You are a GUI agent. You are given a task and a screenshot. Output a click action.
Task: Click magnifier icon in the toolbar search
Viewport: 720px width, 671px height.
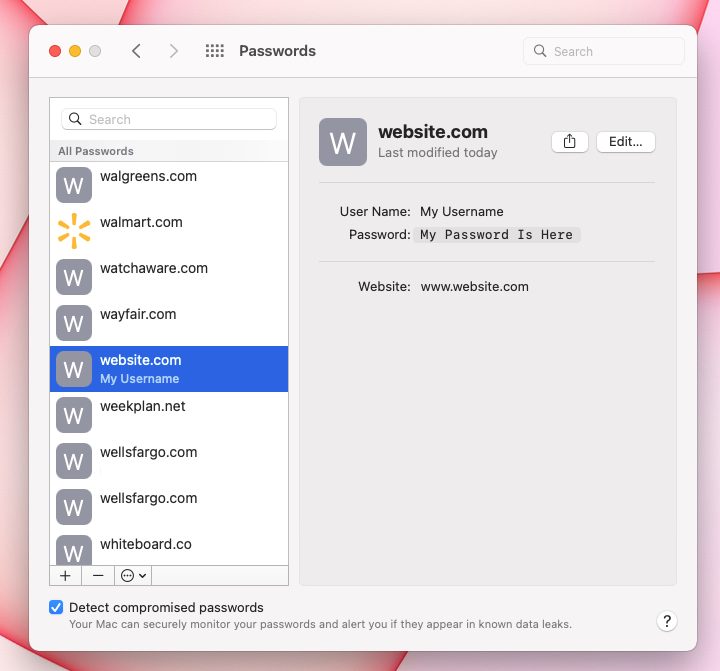(x=540, y=51)
